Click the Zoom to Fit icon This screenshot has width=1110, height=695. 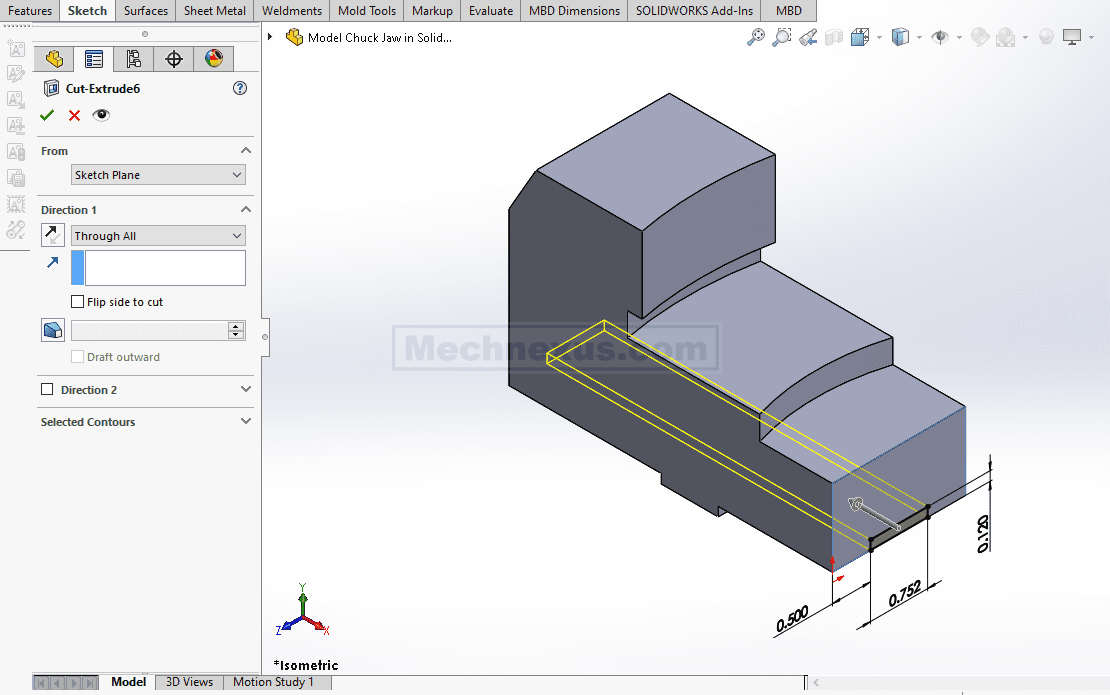pyautogui.click(x=756, y=37)
